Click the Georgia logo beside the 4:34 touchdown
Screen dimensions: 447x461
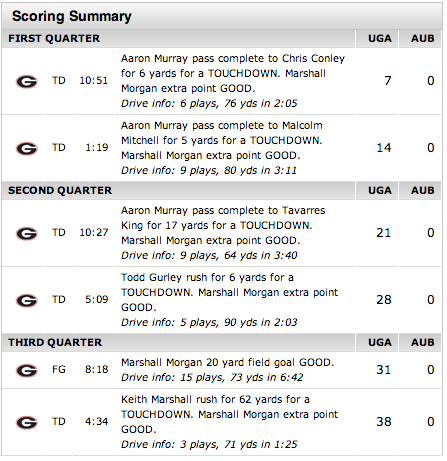(27, 423)
